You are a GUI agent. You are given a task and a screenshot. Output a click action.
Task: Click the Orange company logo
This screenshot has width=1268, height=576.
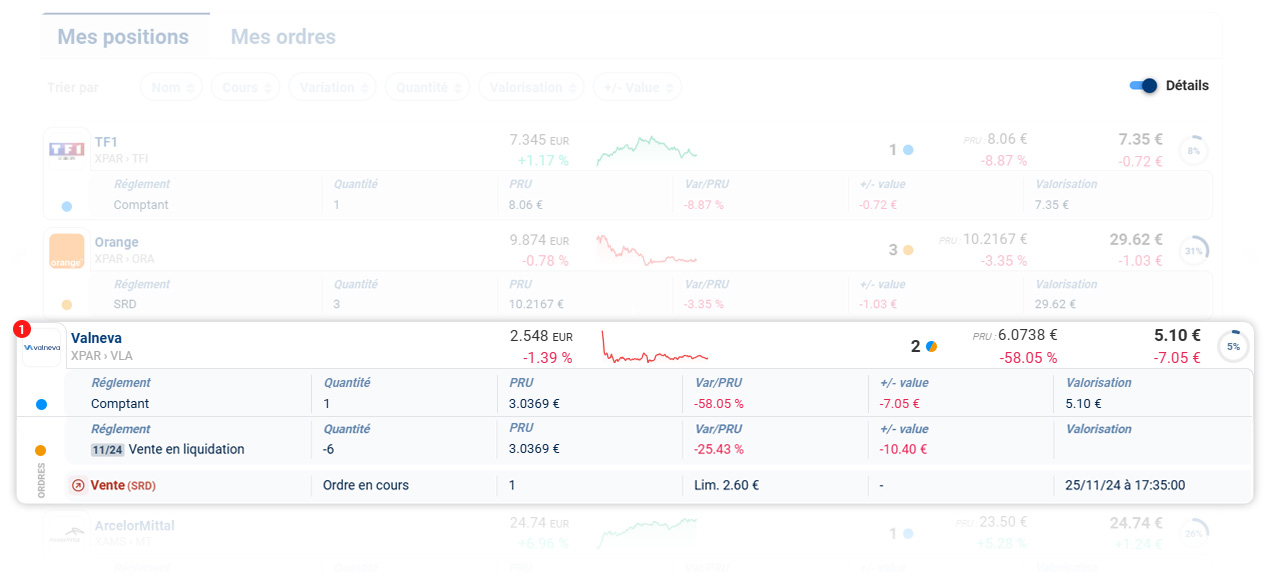66,251
